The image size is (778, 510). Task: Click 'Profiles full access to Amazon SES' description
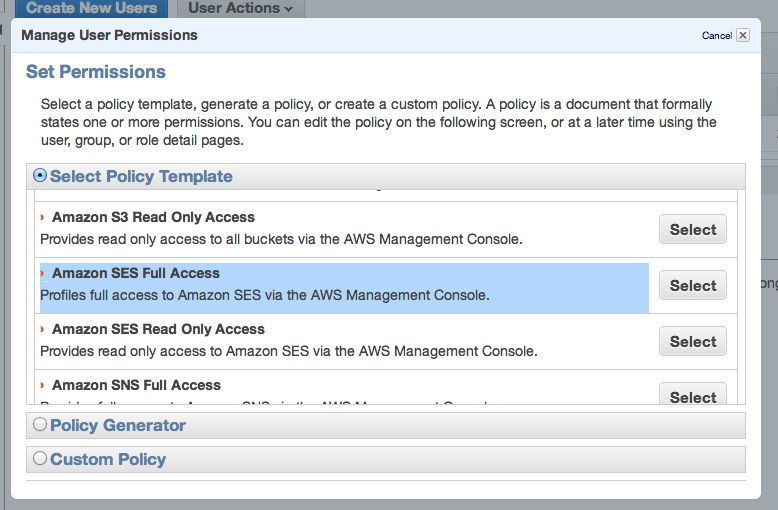tap(265, 295)
